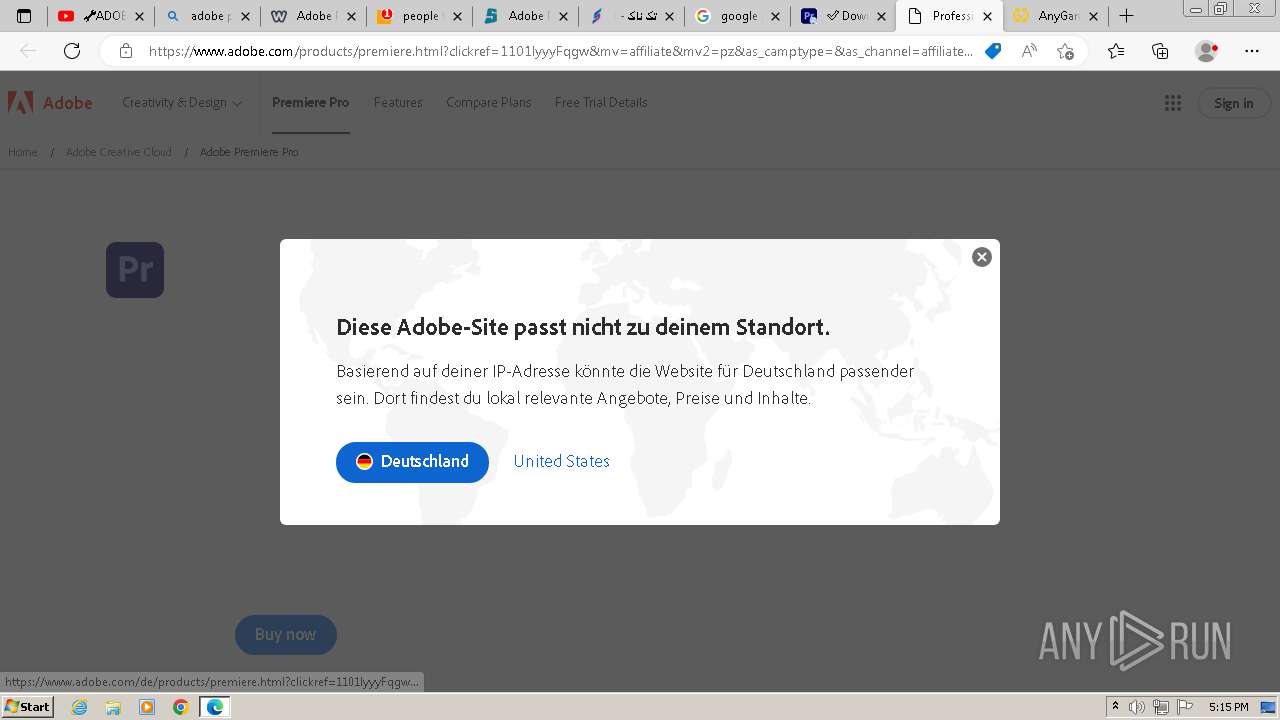Open the Premiere Pro nav item
The height and width of the screenshot is (720, 1280).
pyautogui.click(x=310, y=102)
